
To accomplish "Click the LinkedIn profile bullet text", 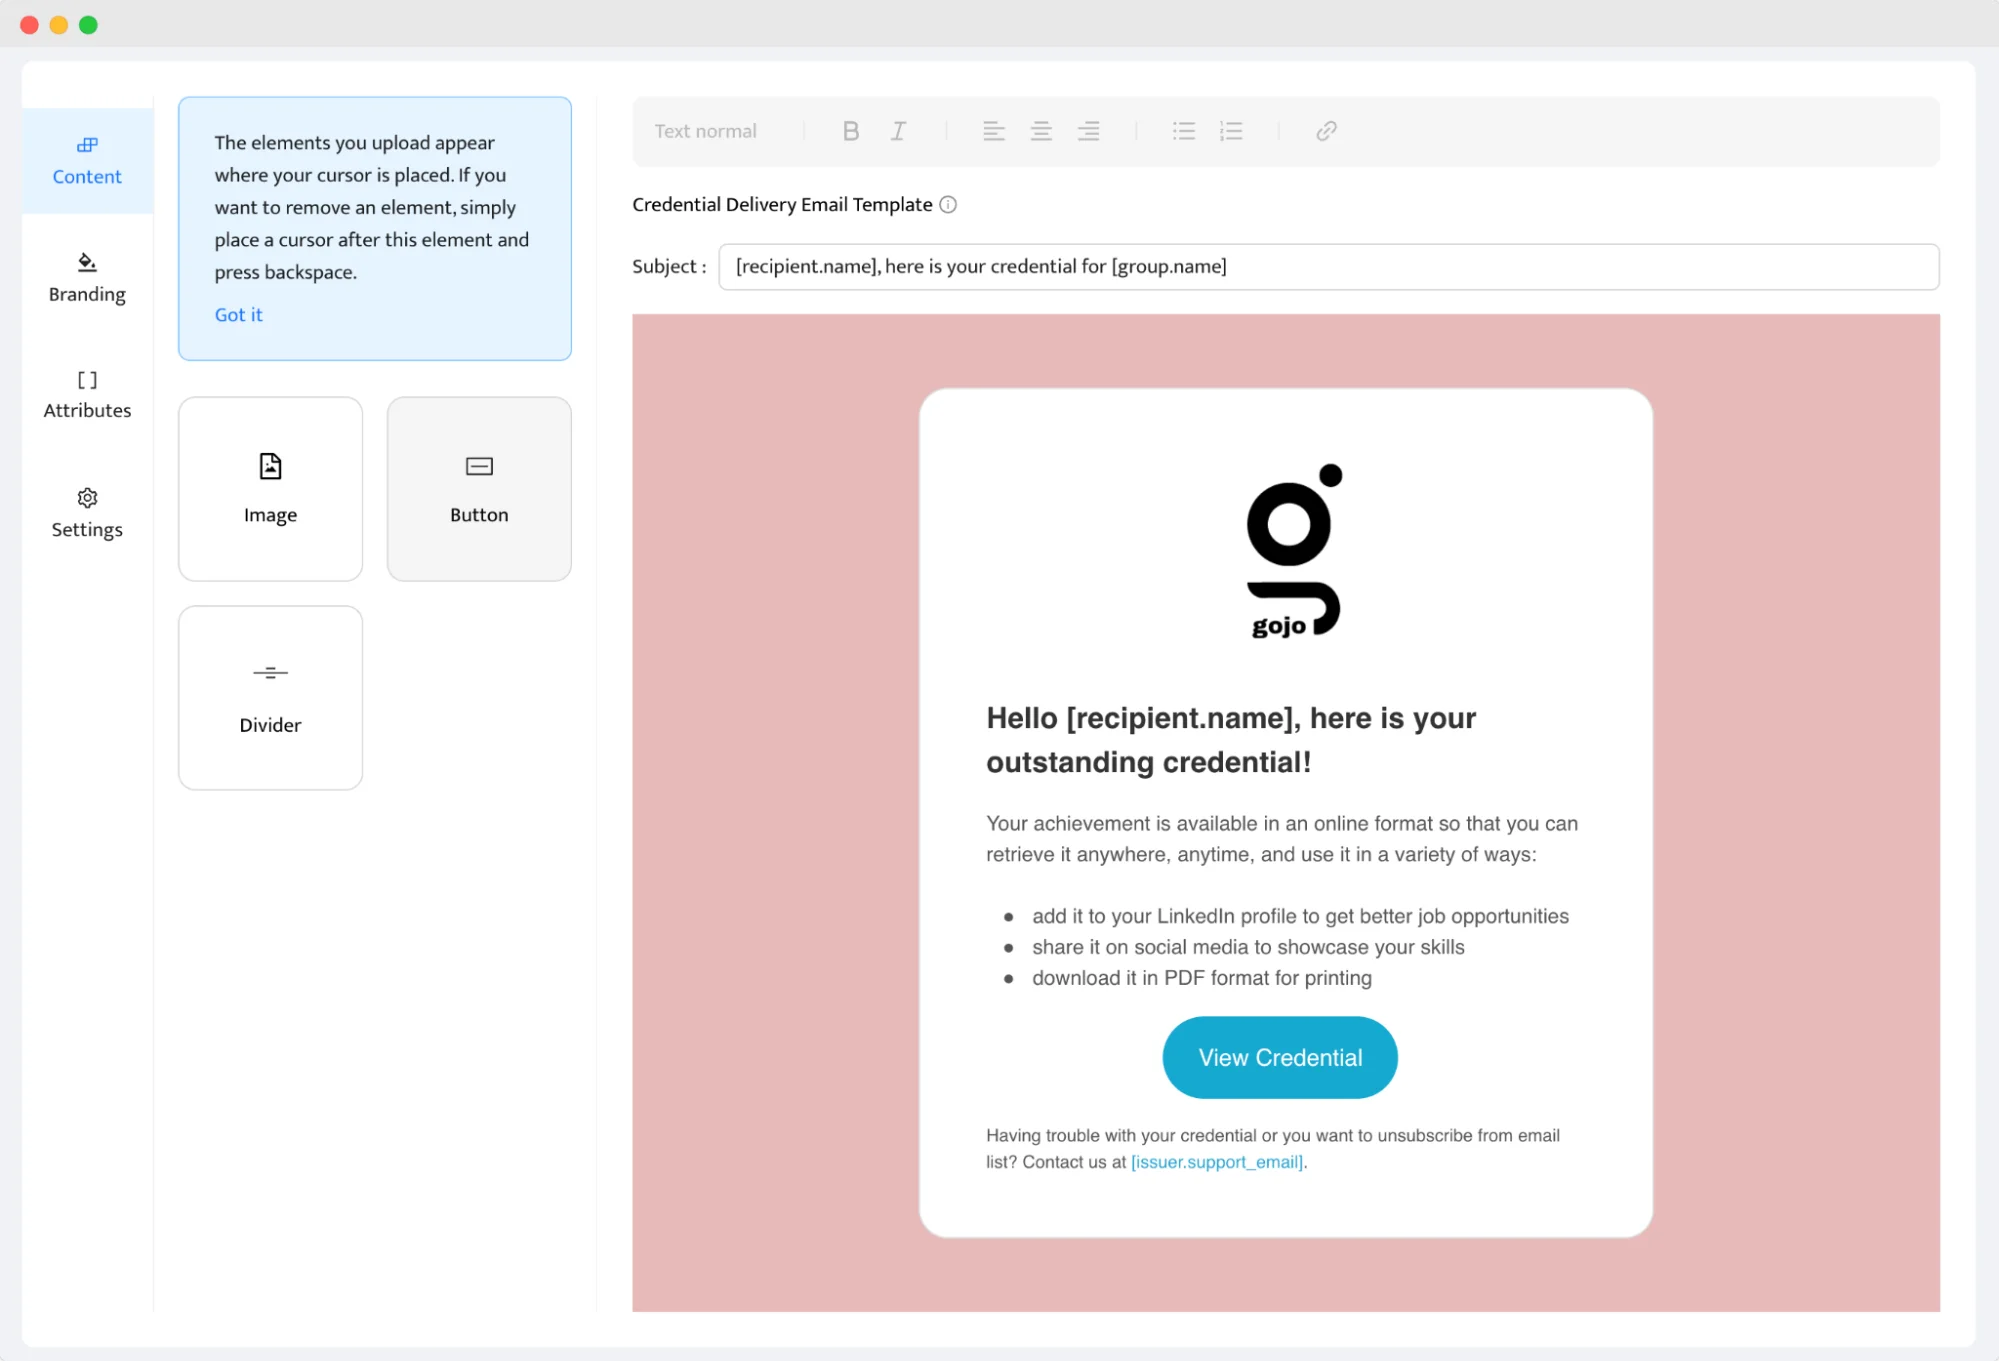I will point(1300,916).
